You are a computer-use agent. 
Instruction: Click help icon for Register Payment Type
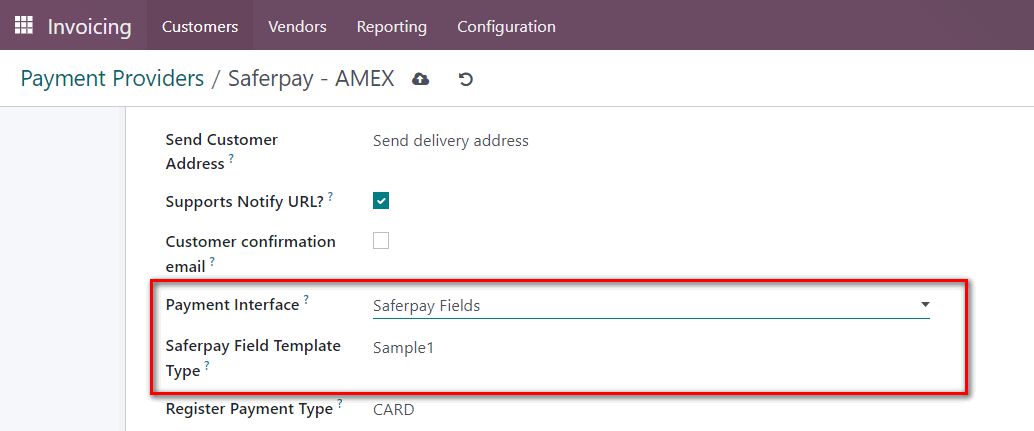(340, 404)
